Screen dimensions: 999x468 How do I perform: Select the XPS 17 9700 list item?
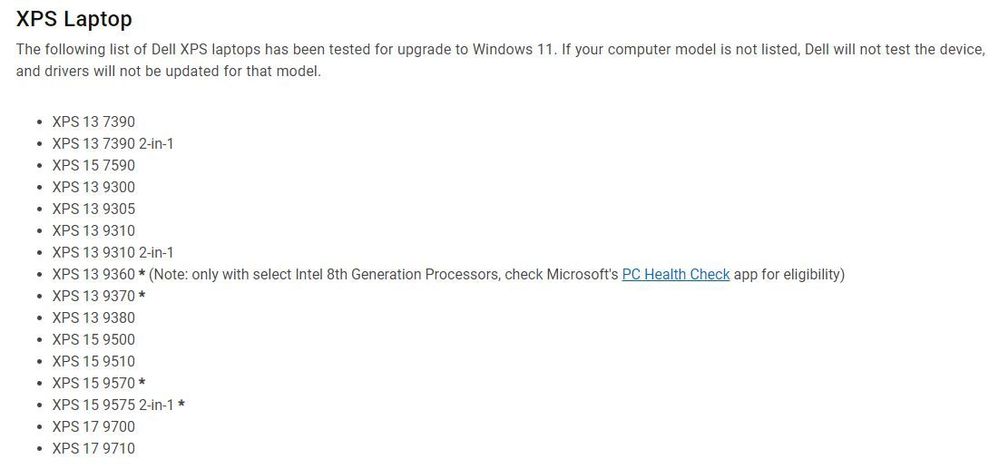pyautogui.click(x=94, y=426)
